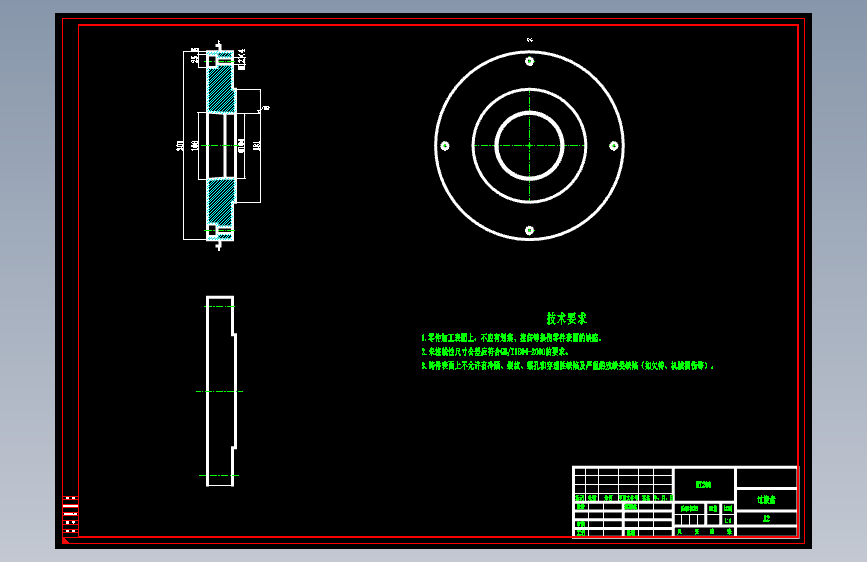Click the horizontal centerline of lower-left profile view
This screenshot has width=867, height=562.
coord(220,392)
